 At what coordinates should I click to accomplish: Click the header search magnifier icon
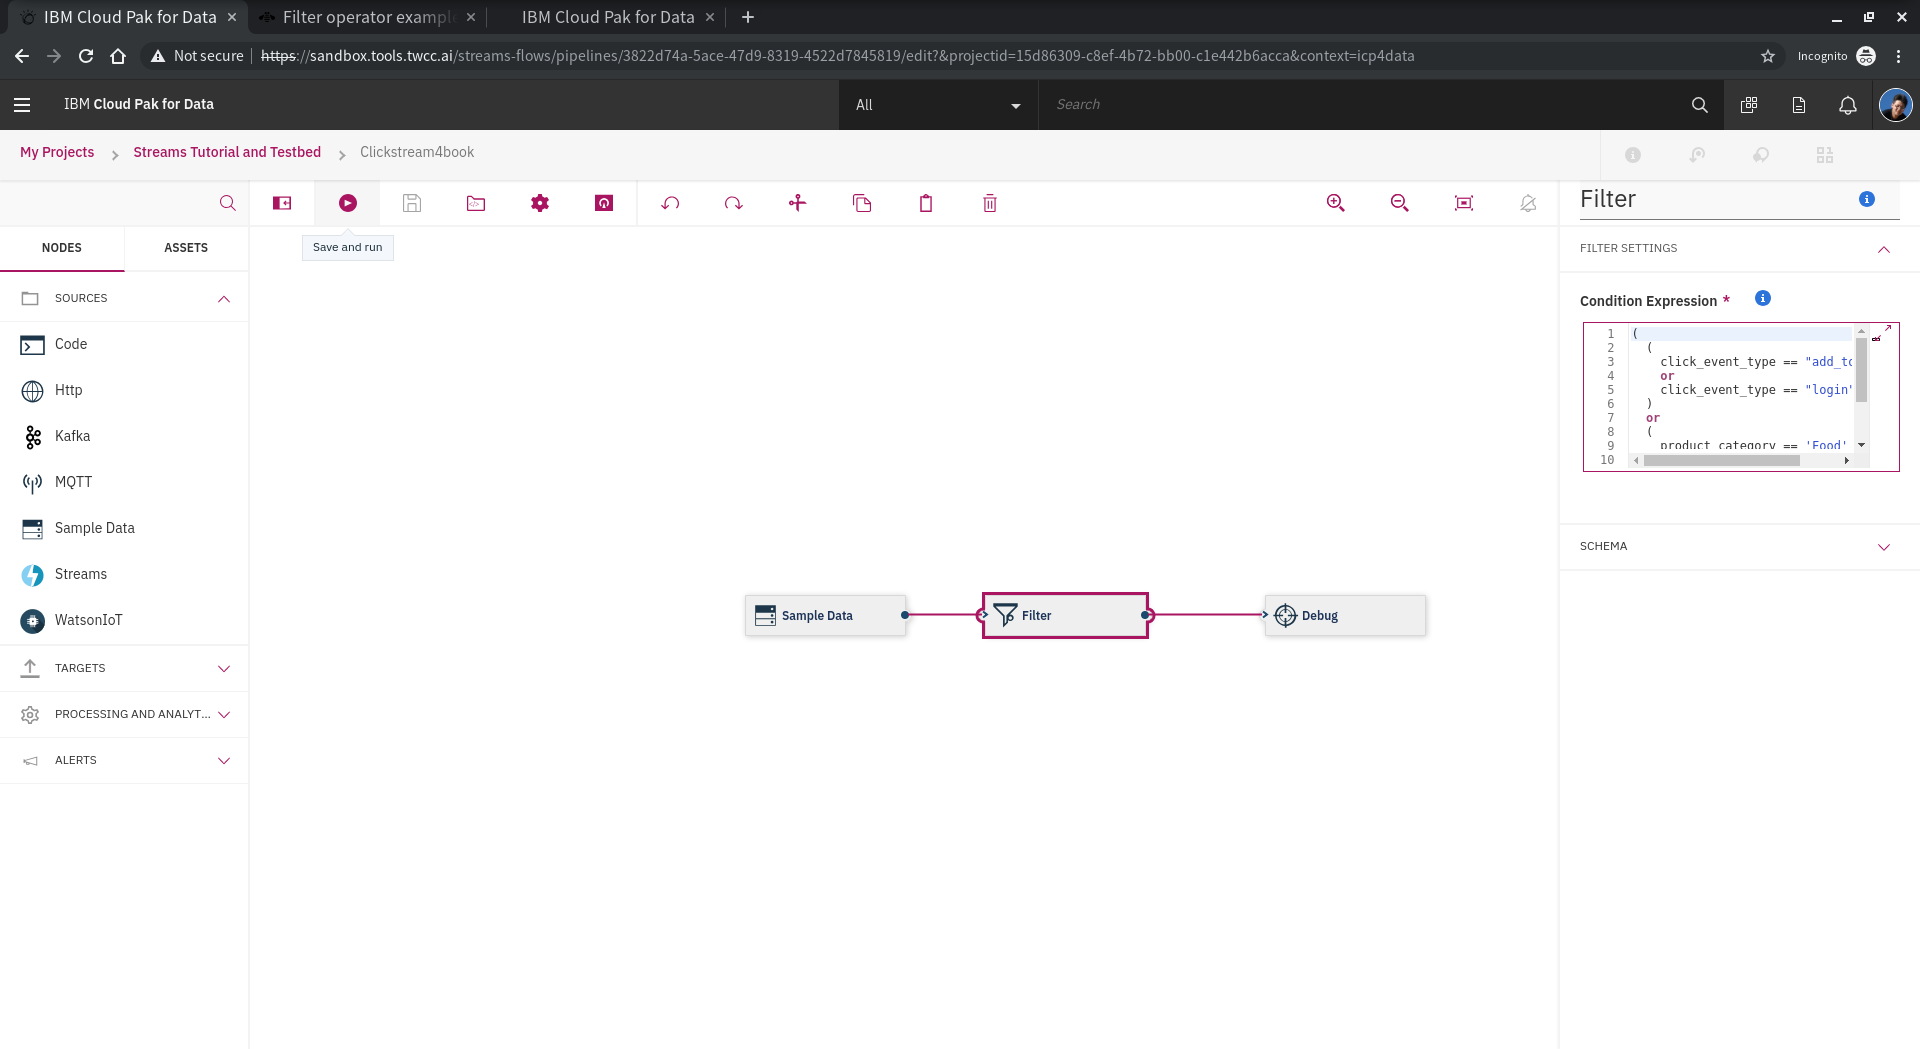[1699, 104]
